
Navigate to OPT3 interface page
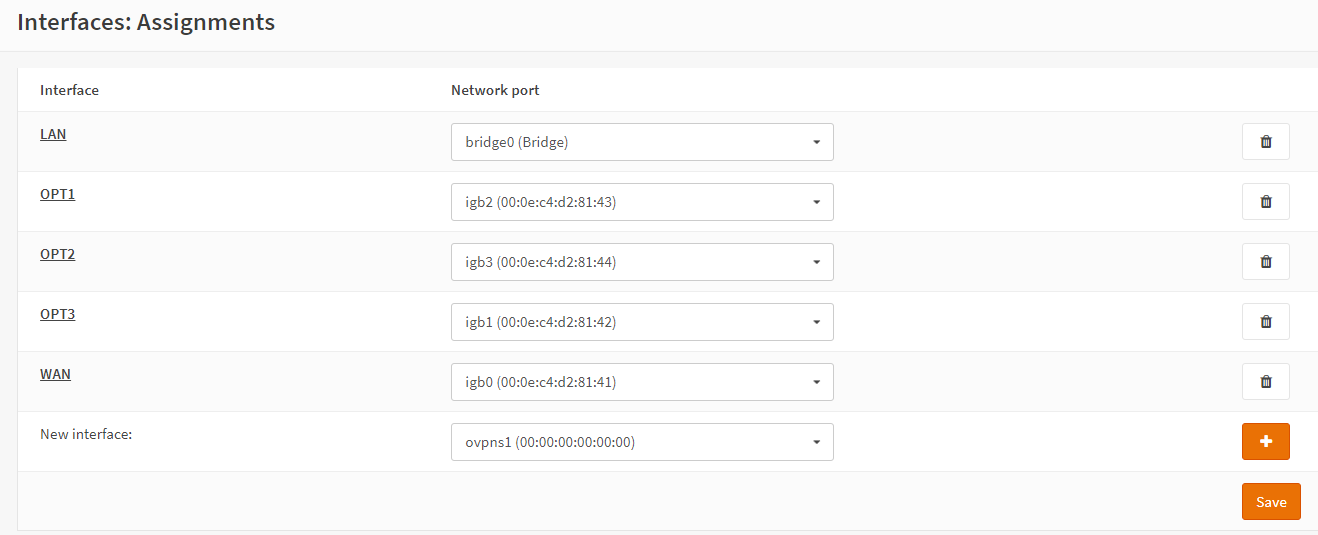tap(57, 314)
